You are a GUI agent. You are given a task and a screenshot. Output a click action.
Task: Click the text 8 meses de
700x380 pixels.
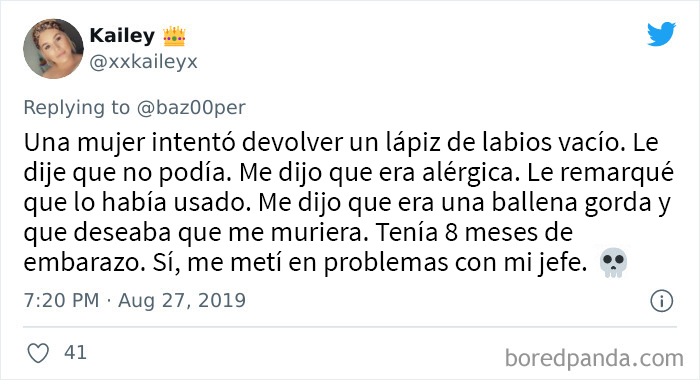coord(509,233)
